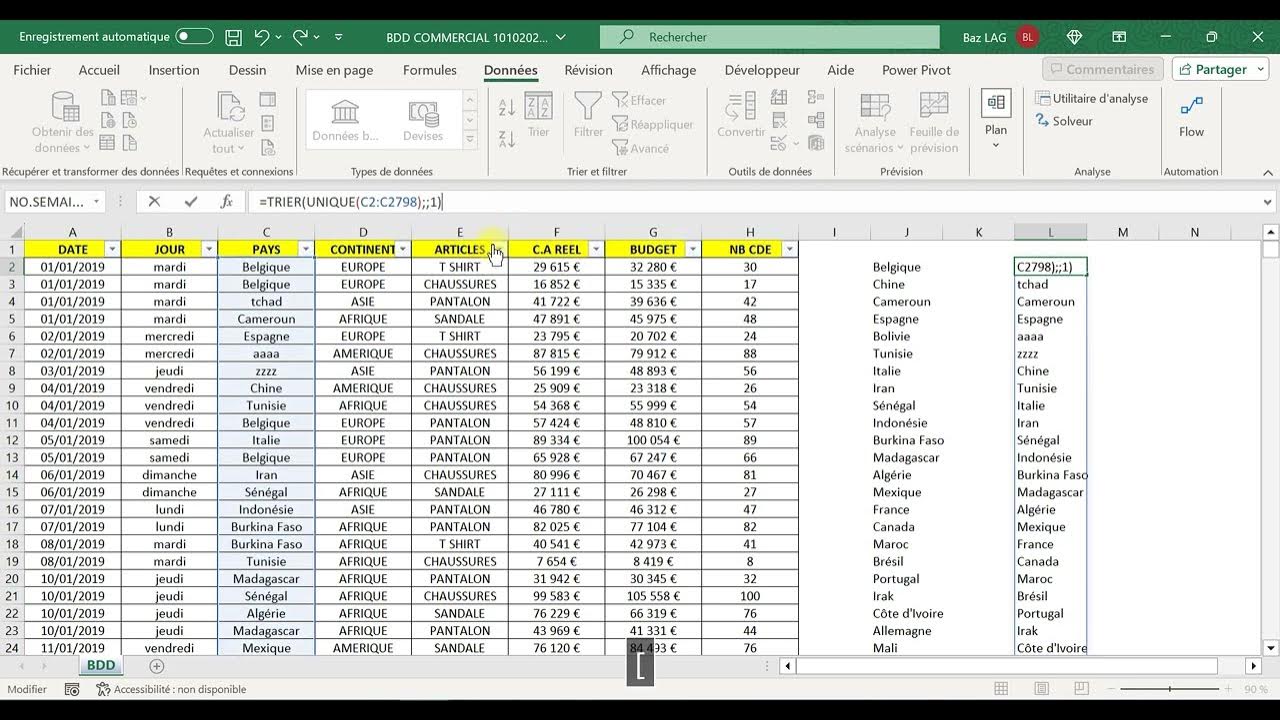The image size is (1280, 720).
Task: Switch to the Power Pivot tab
Action: pyautogui.click(x=916, y=70)
